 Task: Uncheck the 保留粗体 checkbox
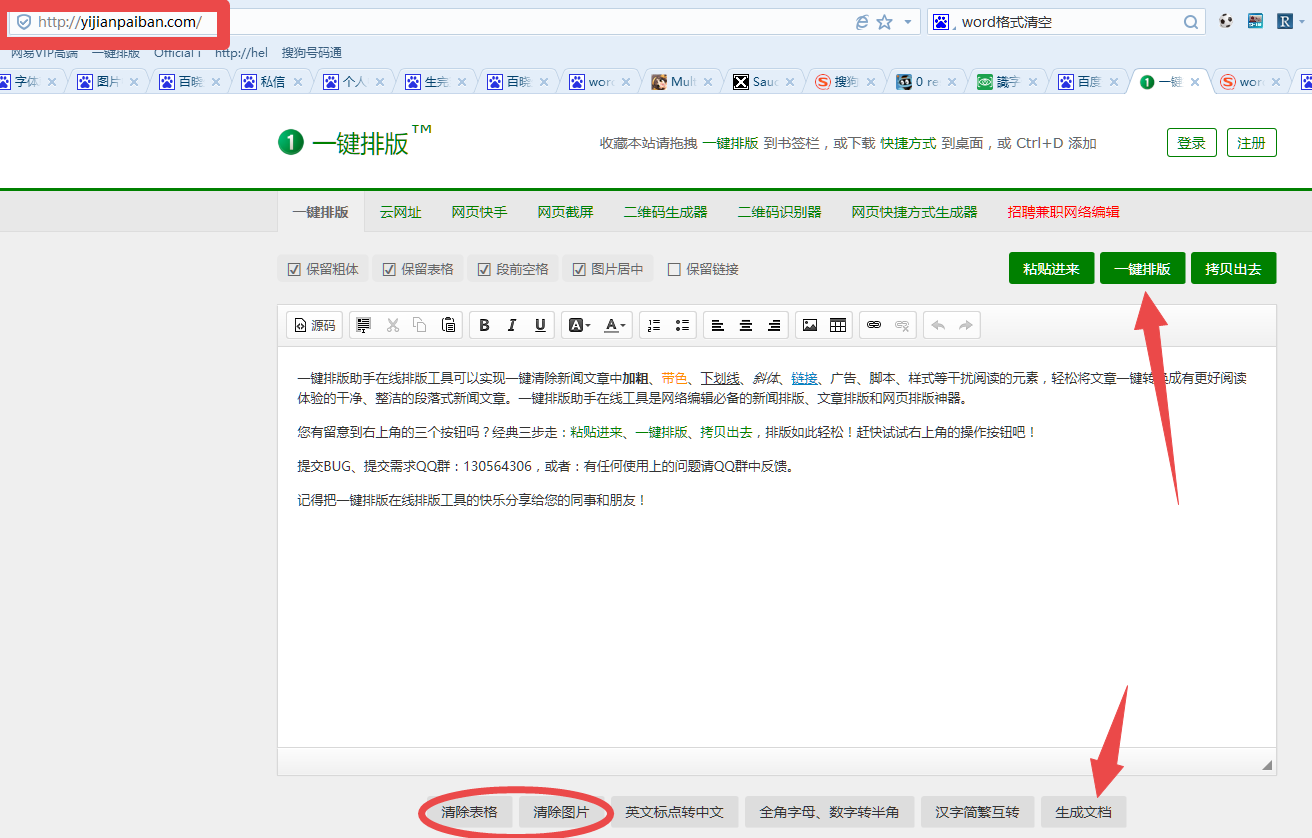(x=294, y=269)
